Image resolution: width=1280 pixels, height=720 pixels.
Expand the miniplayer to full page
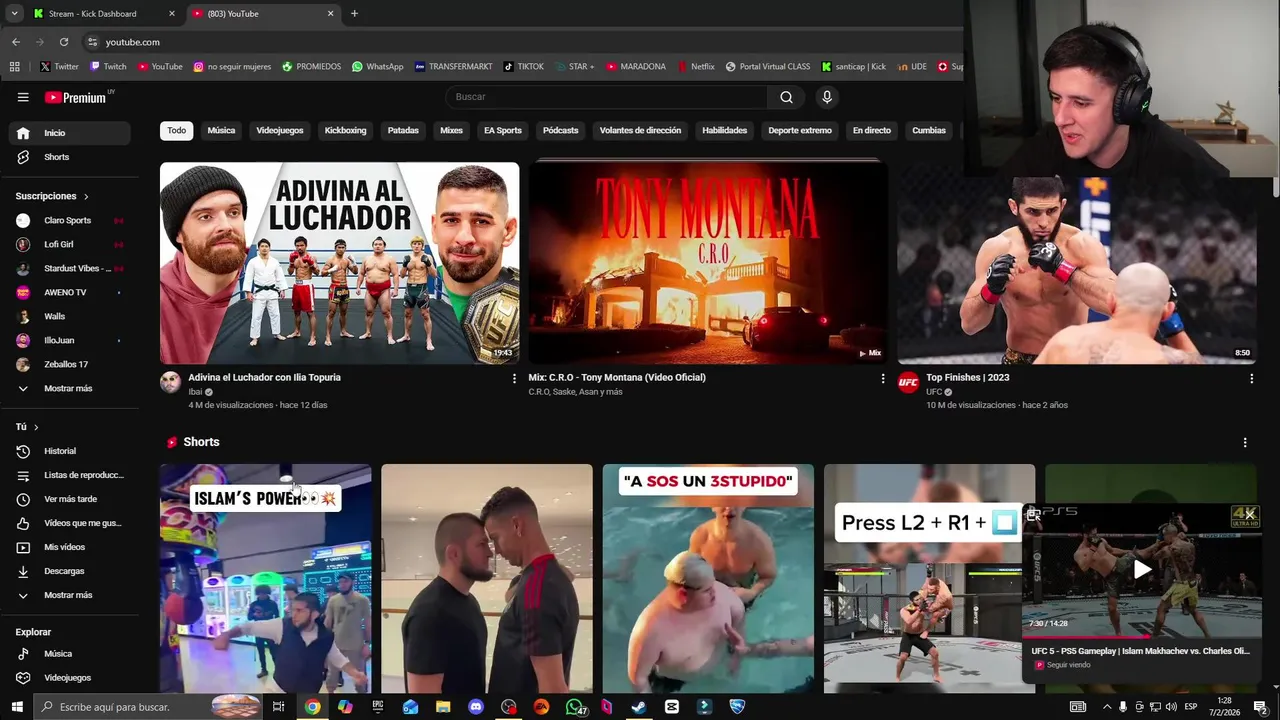[x=1034, y=515]
